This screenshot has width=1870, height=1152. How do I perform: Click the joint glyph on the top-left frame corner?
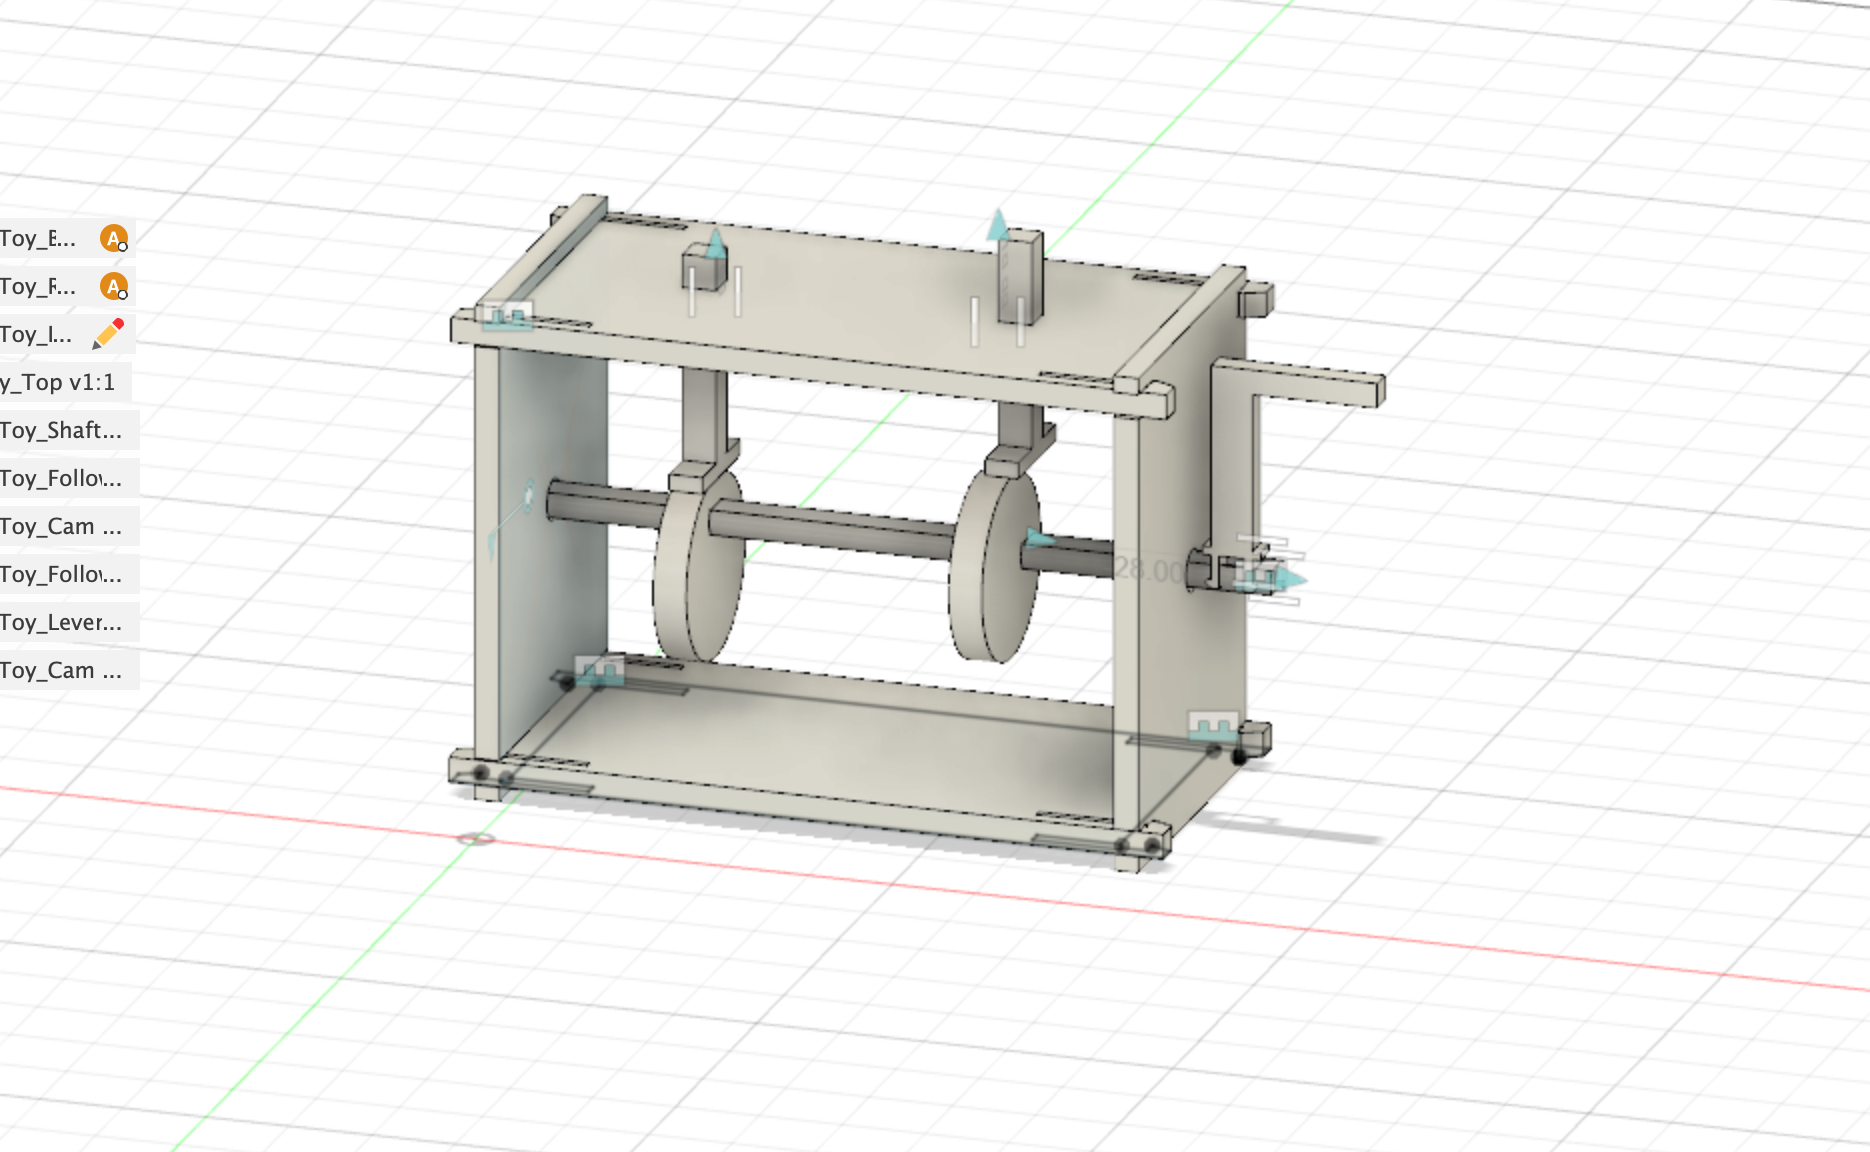point(507,318)
